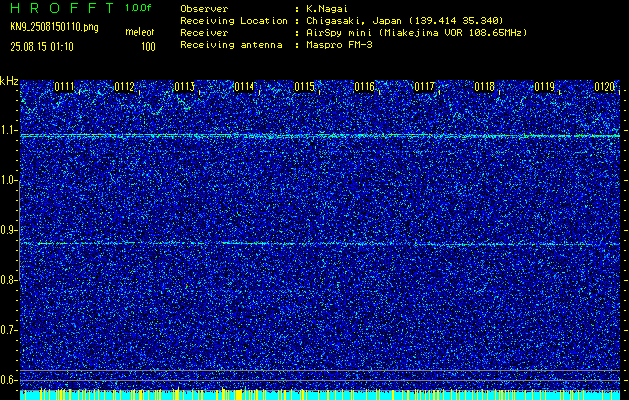
Task: Click time marker 0119
Action: pos(545,87)
